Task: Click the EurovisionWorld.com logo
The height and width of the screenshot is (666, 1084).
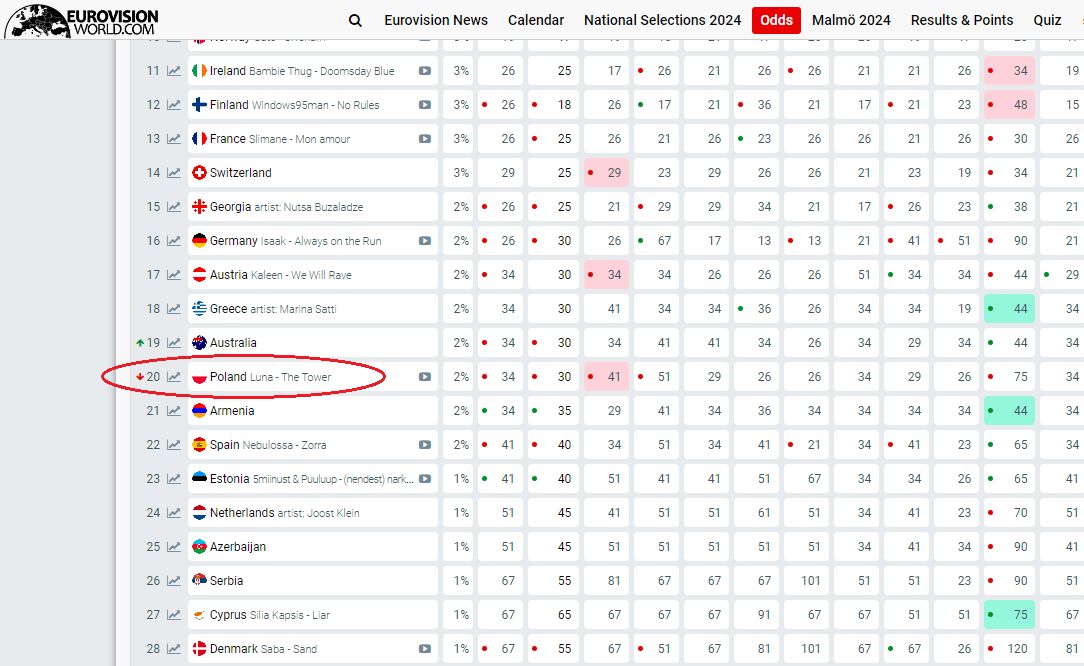Action: 80,20
